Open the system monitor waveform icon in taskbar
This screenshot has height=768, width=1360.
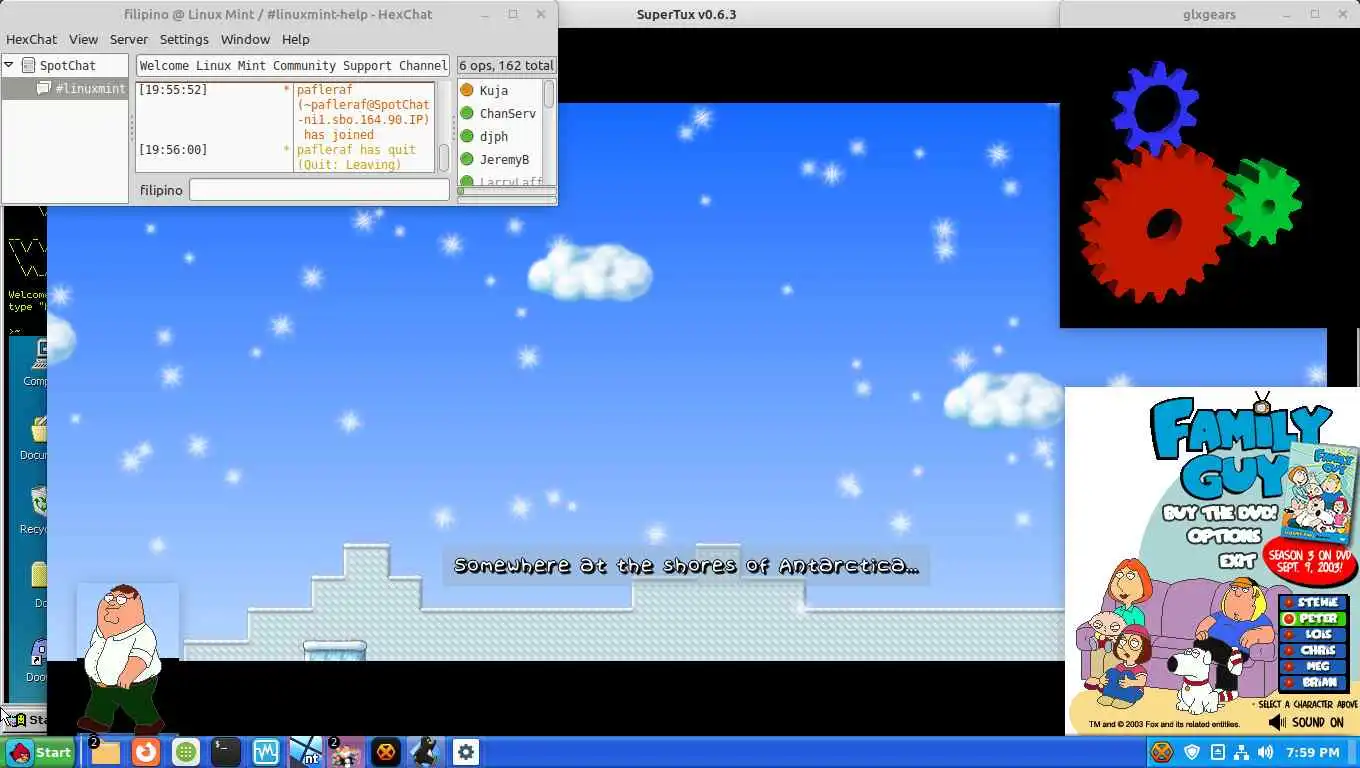(266, 752)
